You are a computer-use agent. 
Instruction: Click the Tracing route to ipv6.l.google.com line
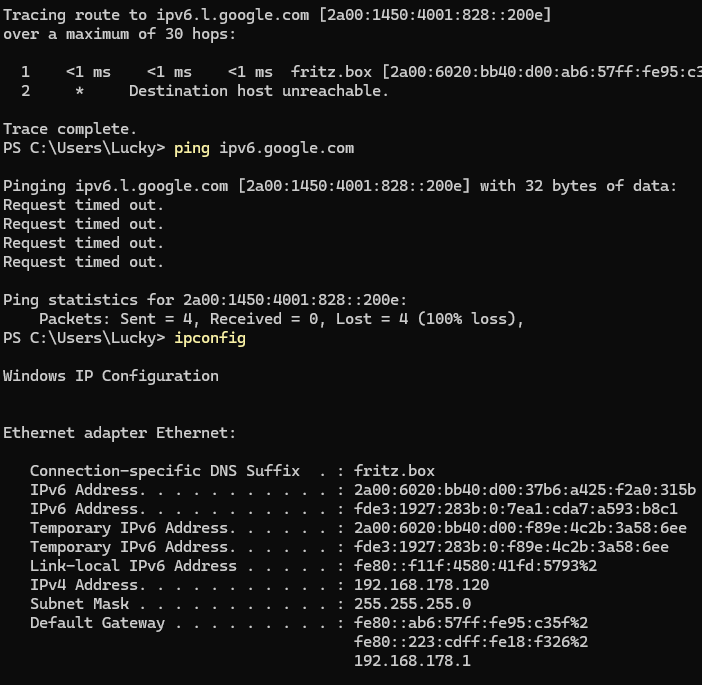tap(277, 15)
